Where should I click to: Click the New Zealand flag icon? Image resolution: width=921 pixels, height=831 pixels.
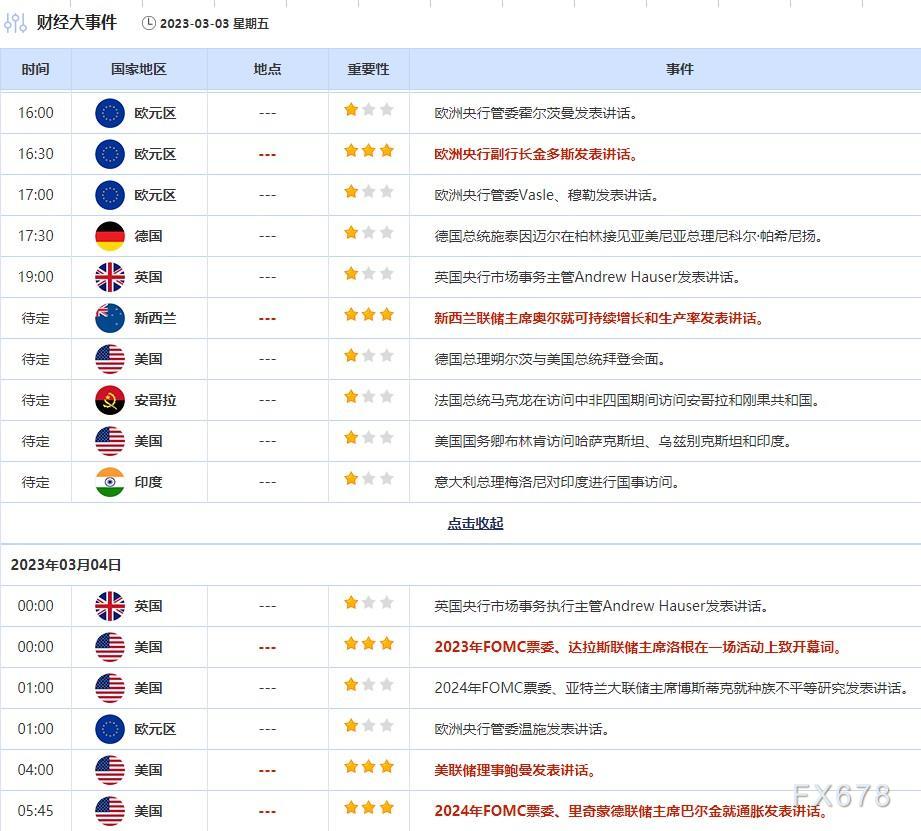point(110,318)
